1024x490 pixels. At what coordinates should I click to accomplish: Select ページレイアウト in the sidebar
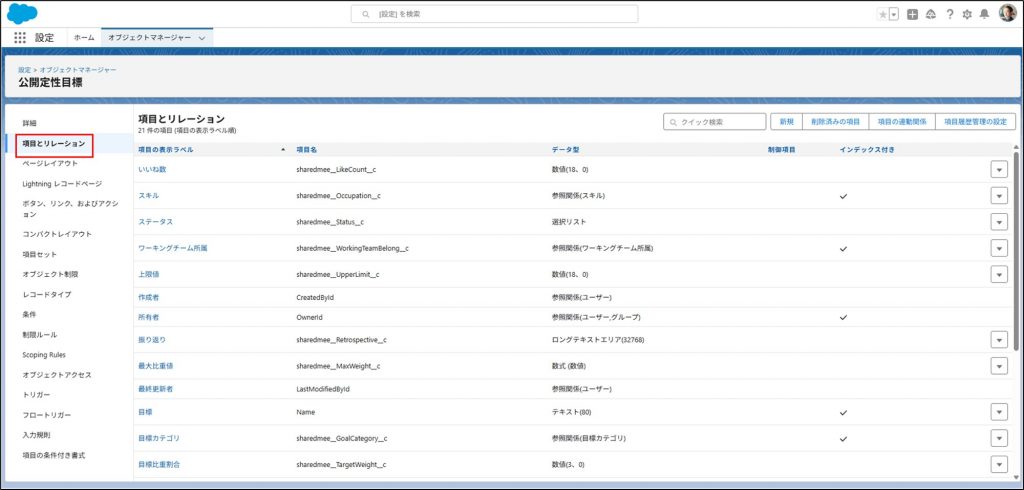pos(50,163)
